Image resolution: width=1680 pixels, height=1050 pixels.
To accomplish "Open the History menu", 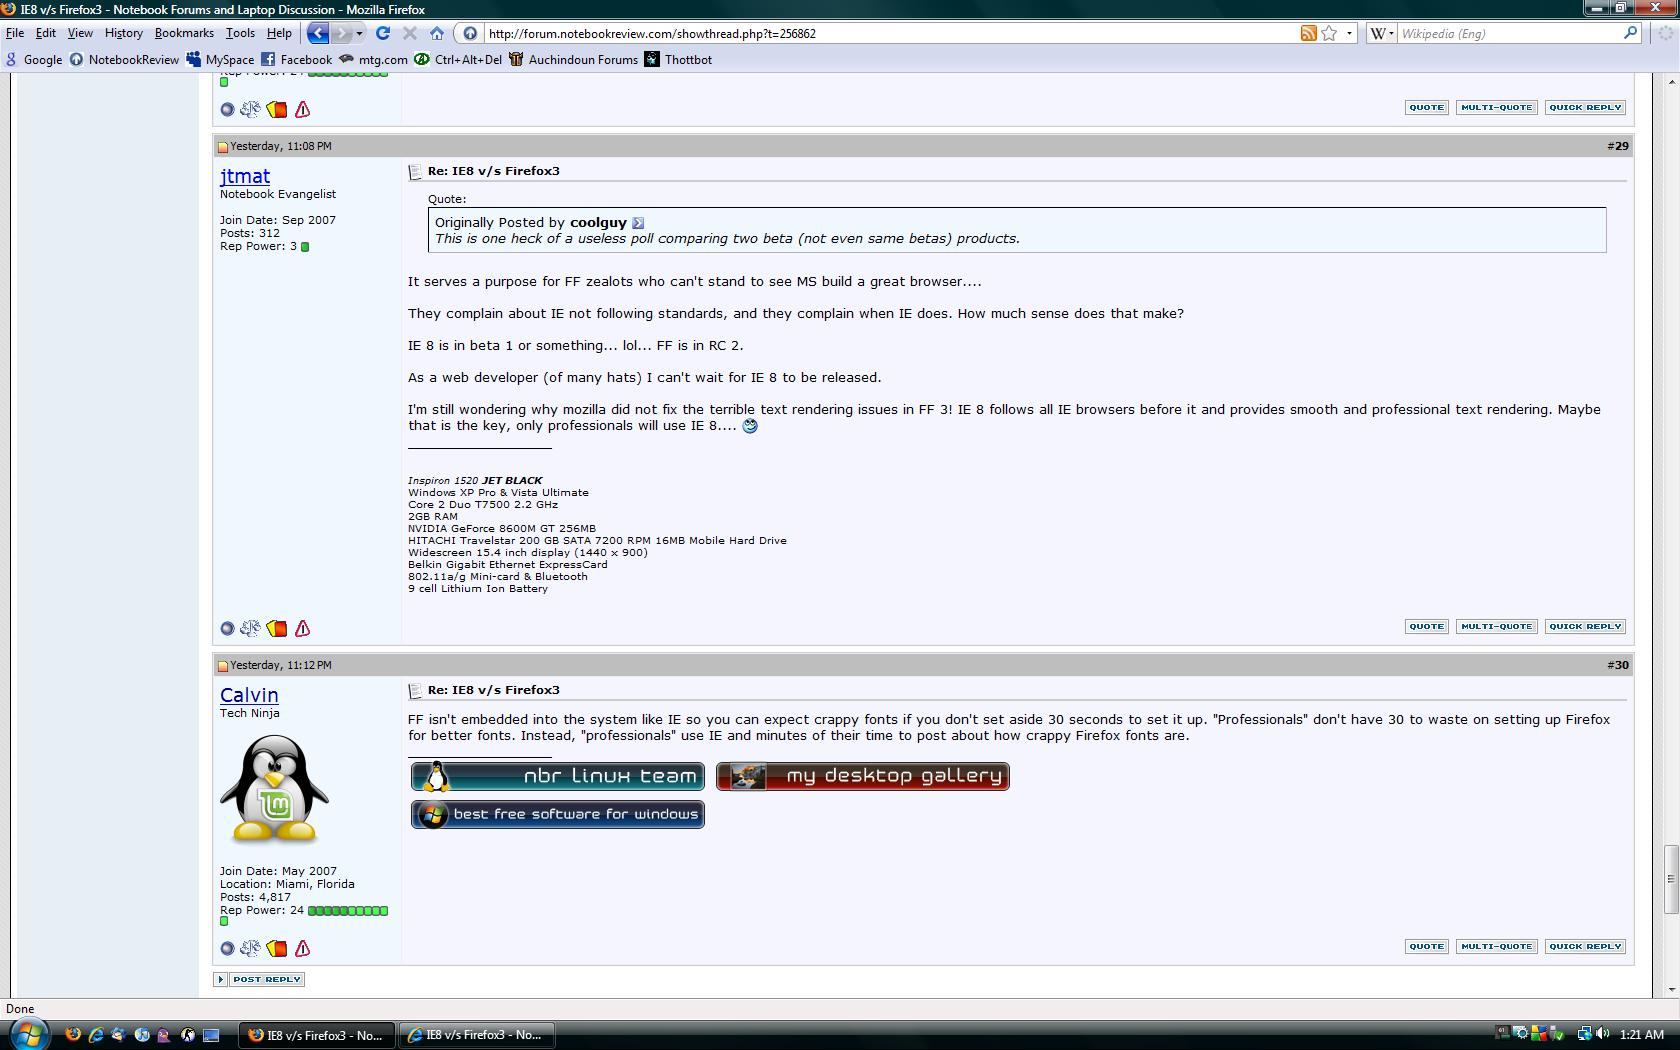I will click(124, 33).
